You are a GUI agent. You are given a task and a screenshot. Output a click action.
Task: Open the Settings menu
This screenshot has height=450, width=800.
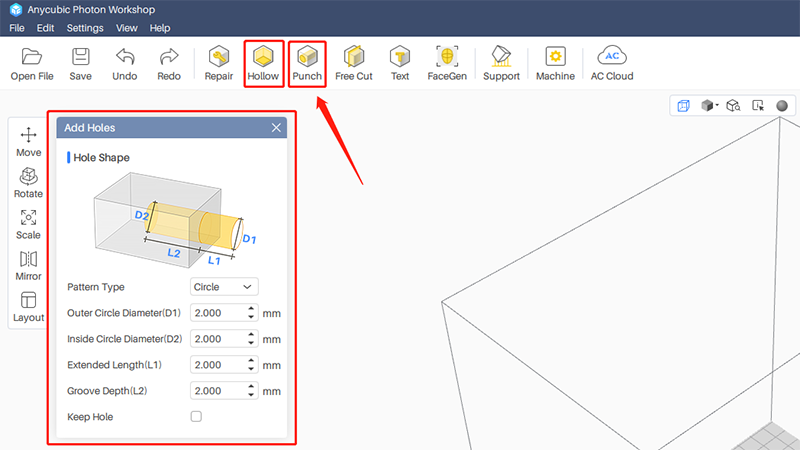click(85, 28)
